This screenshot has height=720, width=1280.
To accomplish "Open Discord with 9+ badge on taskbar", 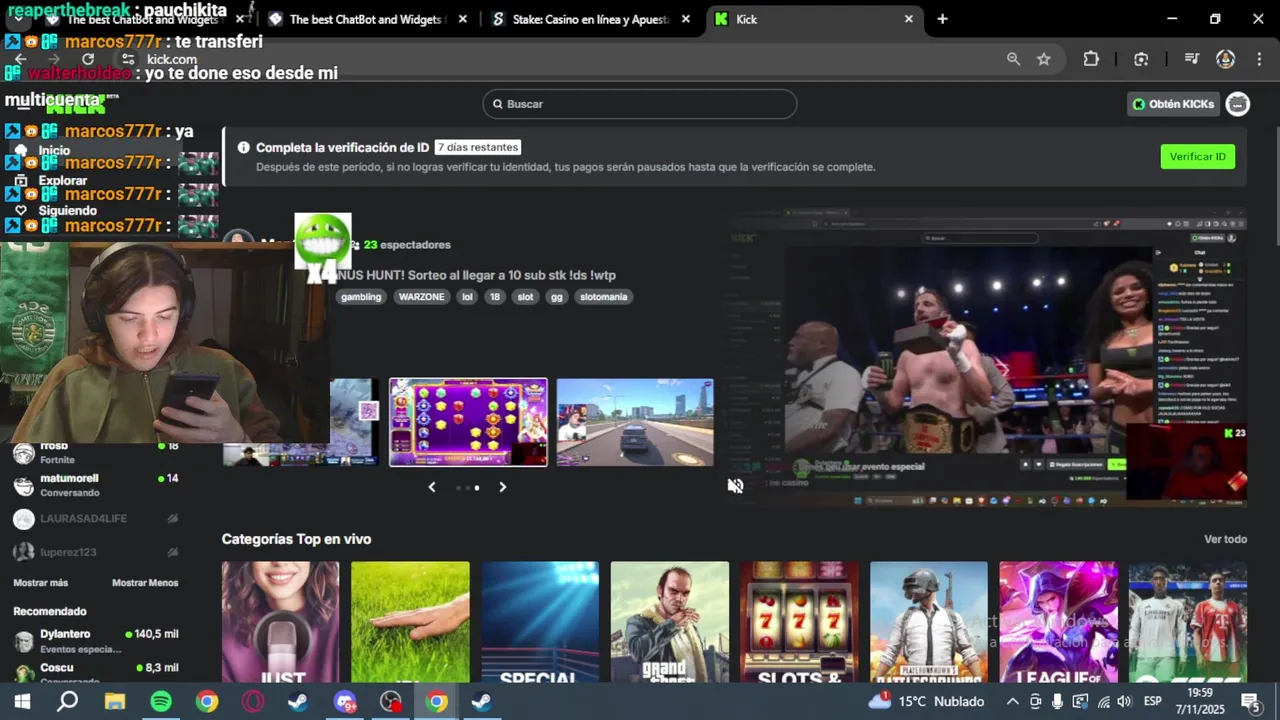I will [344, 702].
